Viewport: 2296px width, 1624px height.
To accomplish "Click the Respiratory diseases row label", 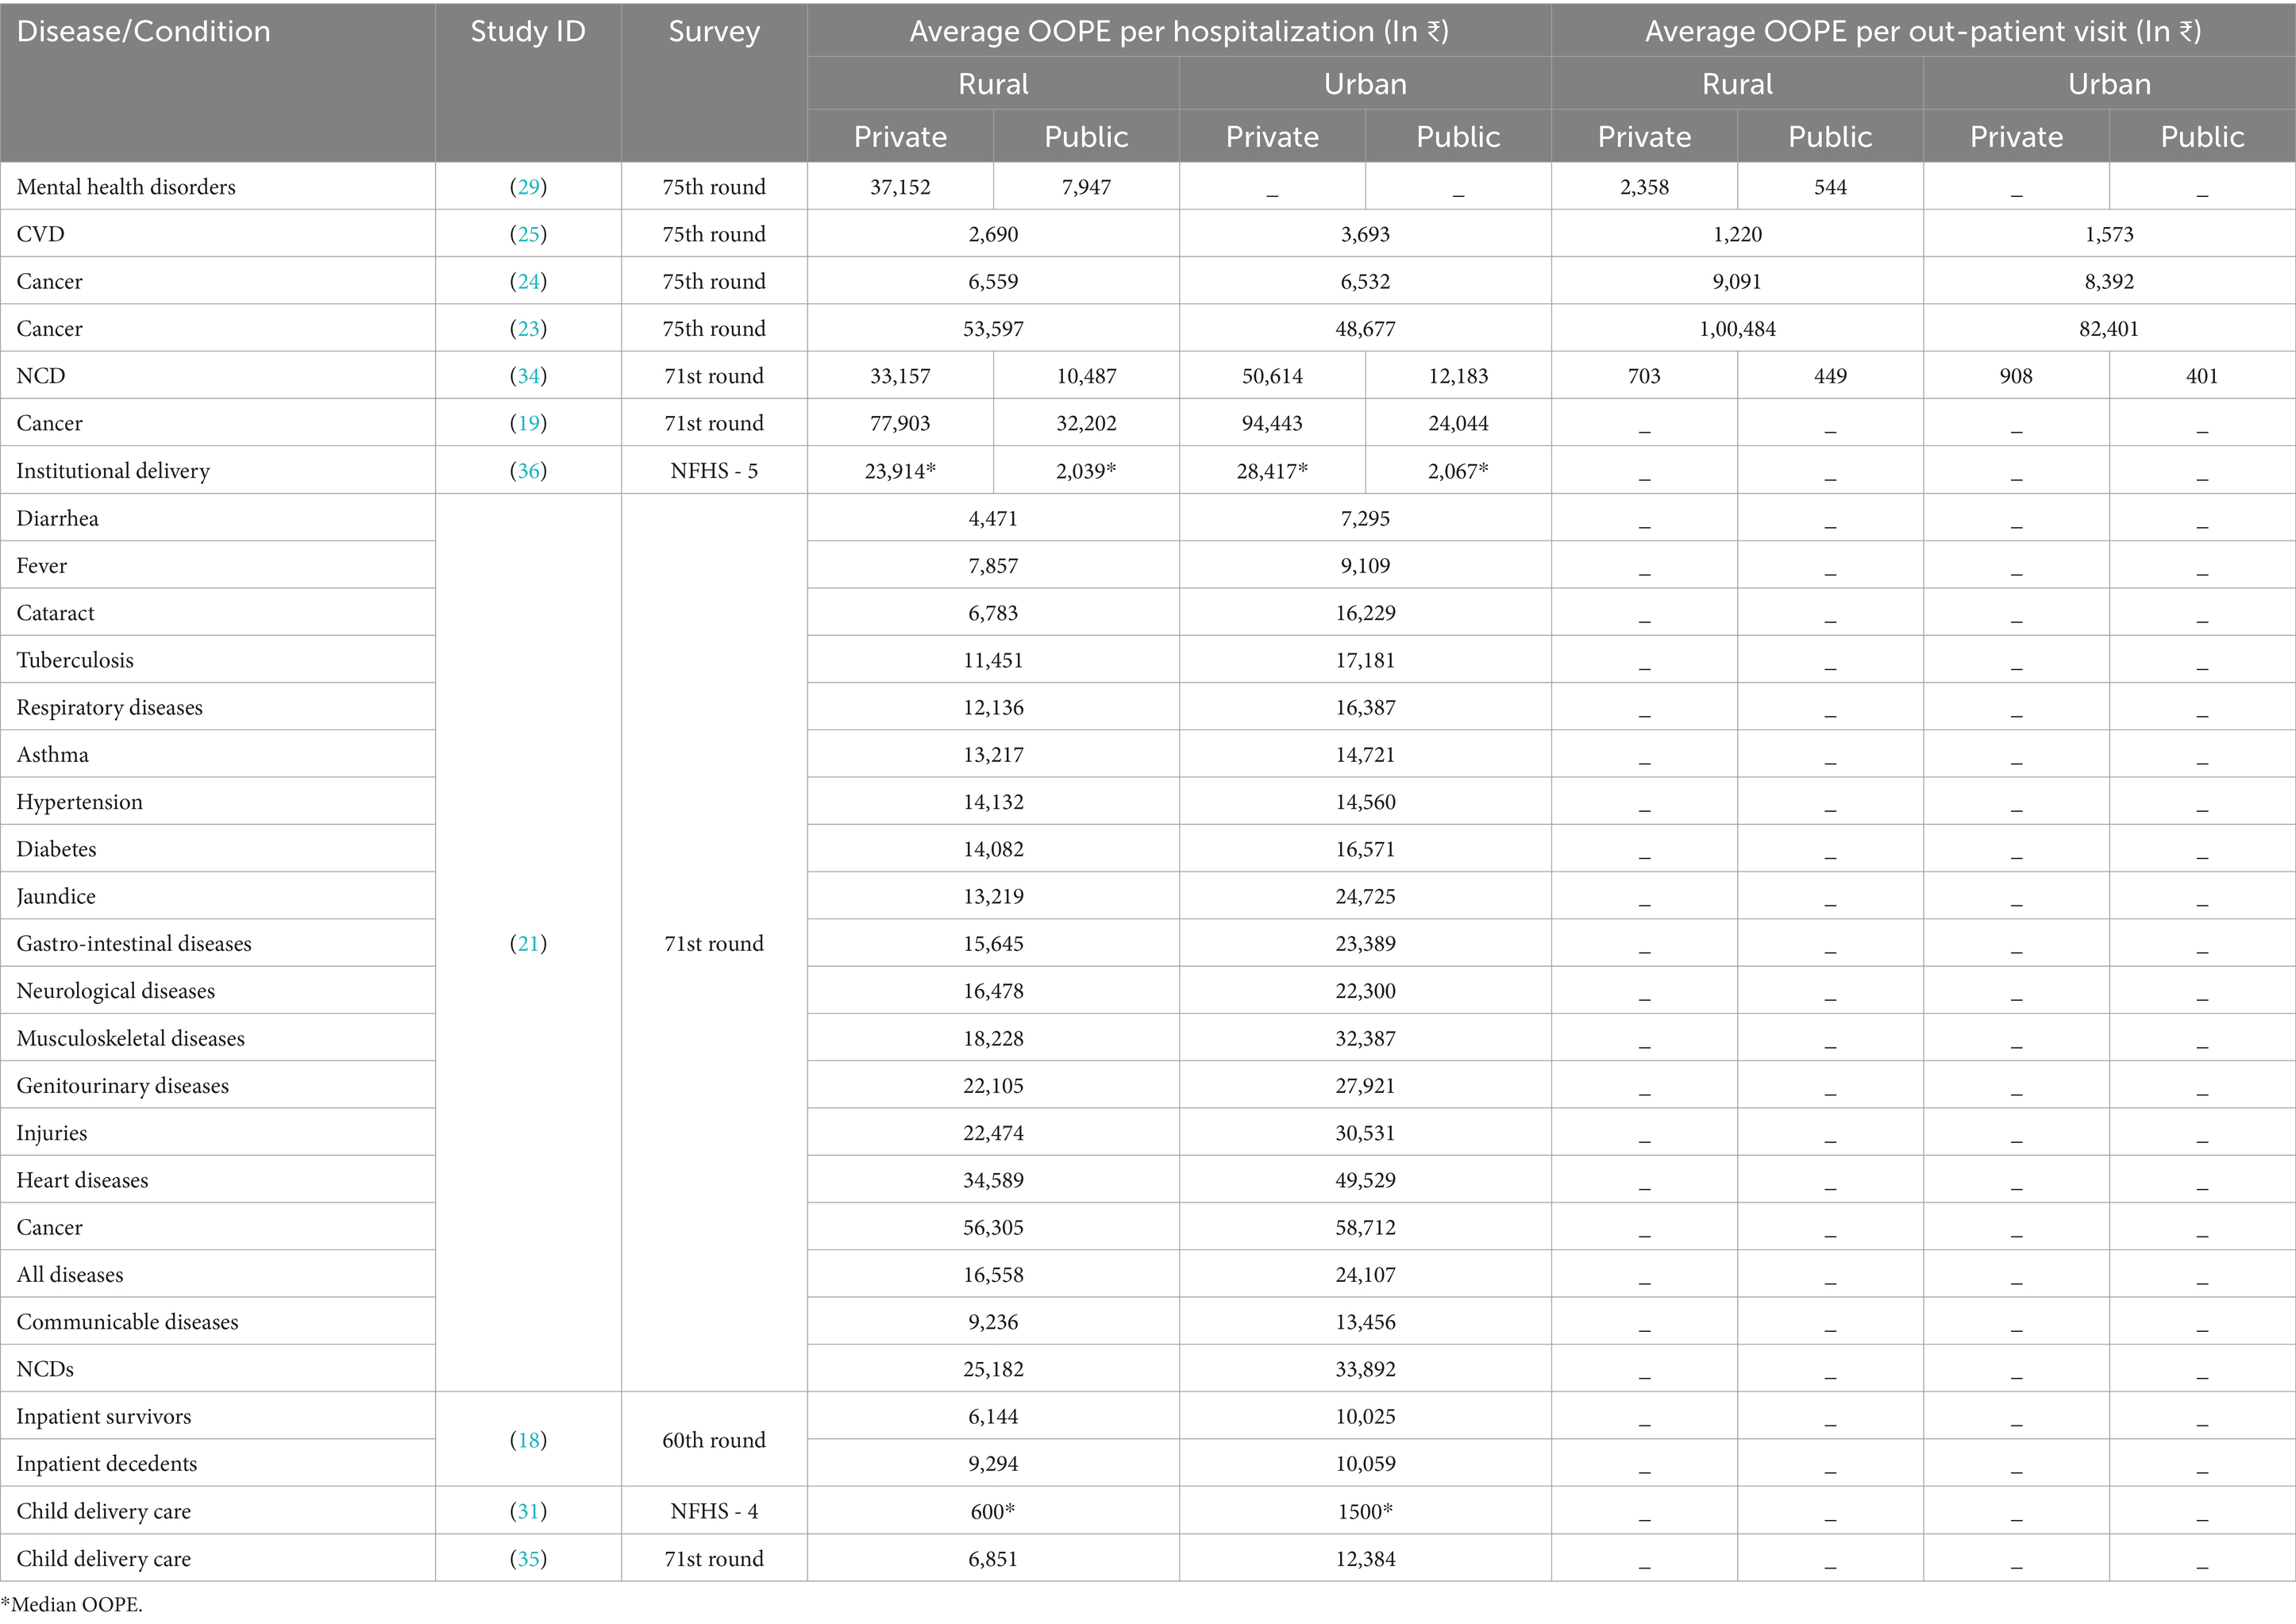I will [109, 707].
